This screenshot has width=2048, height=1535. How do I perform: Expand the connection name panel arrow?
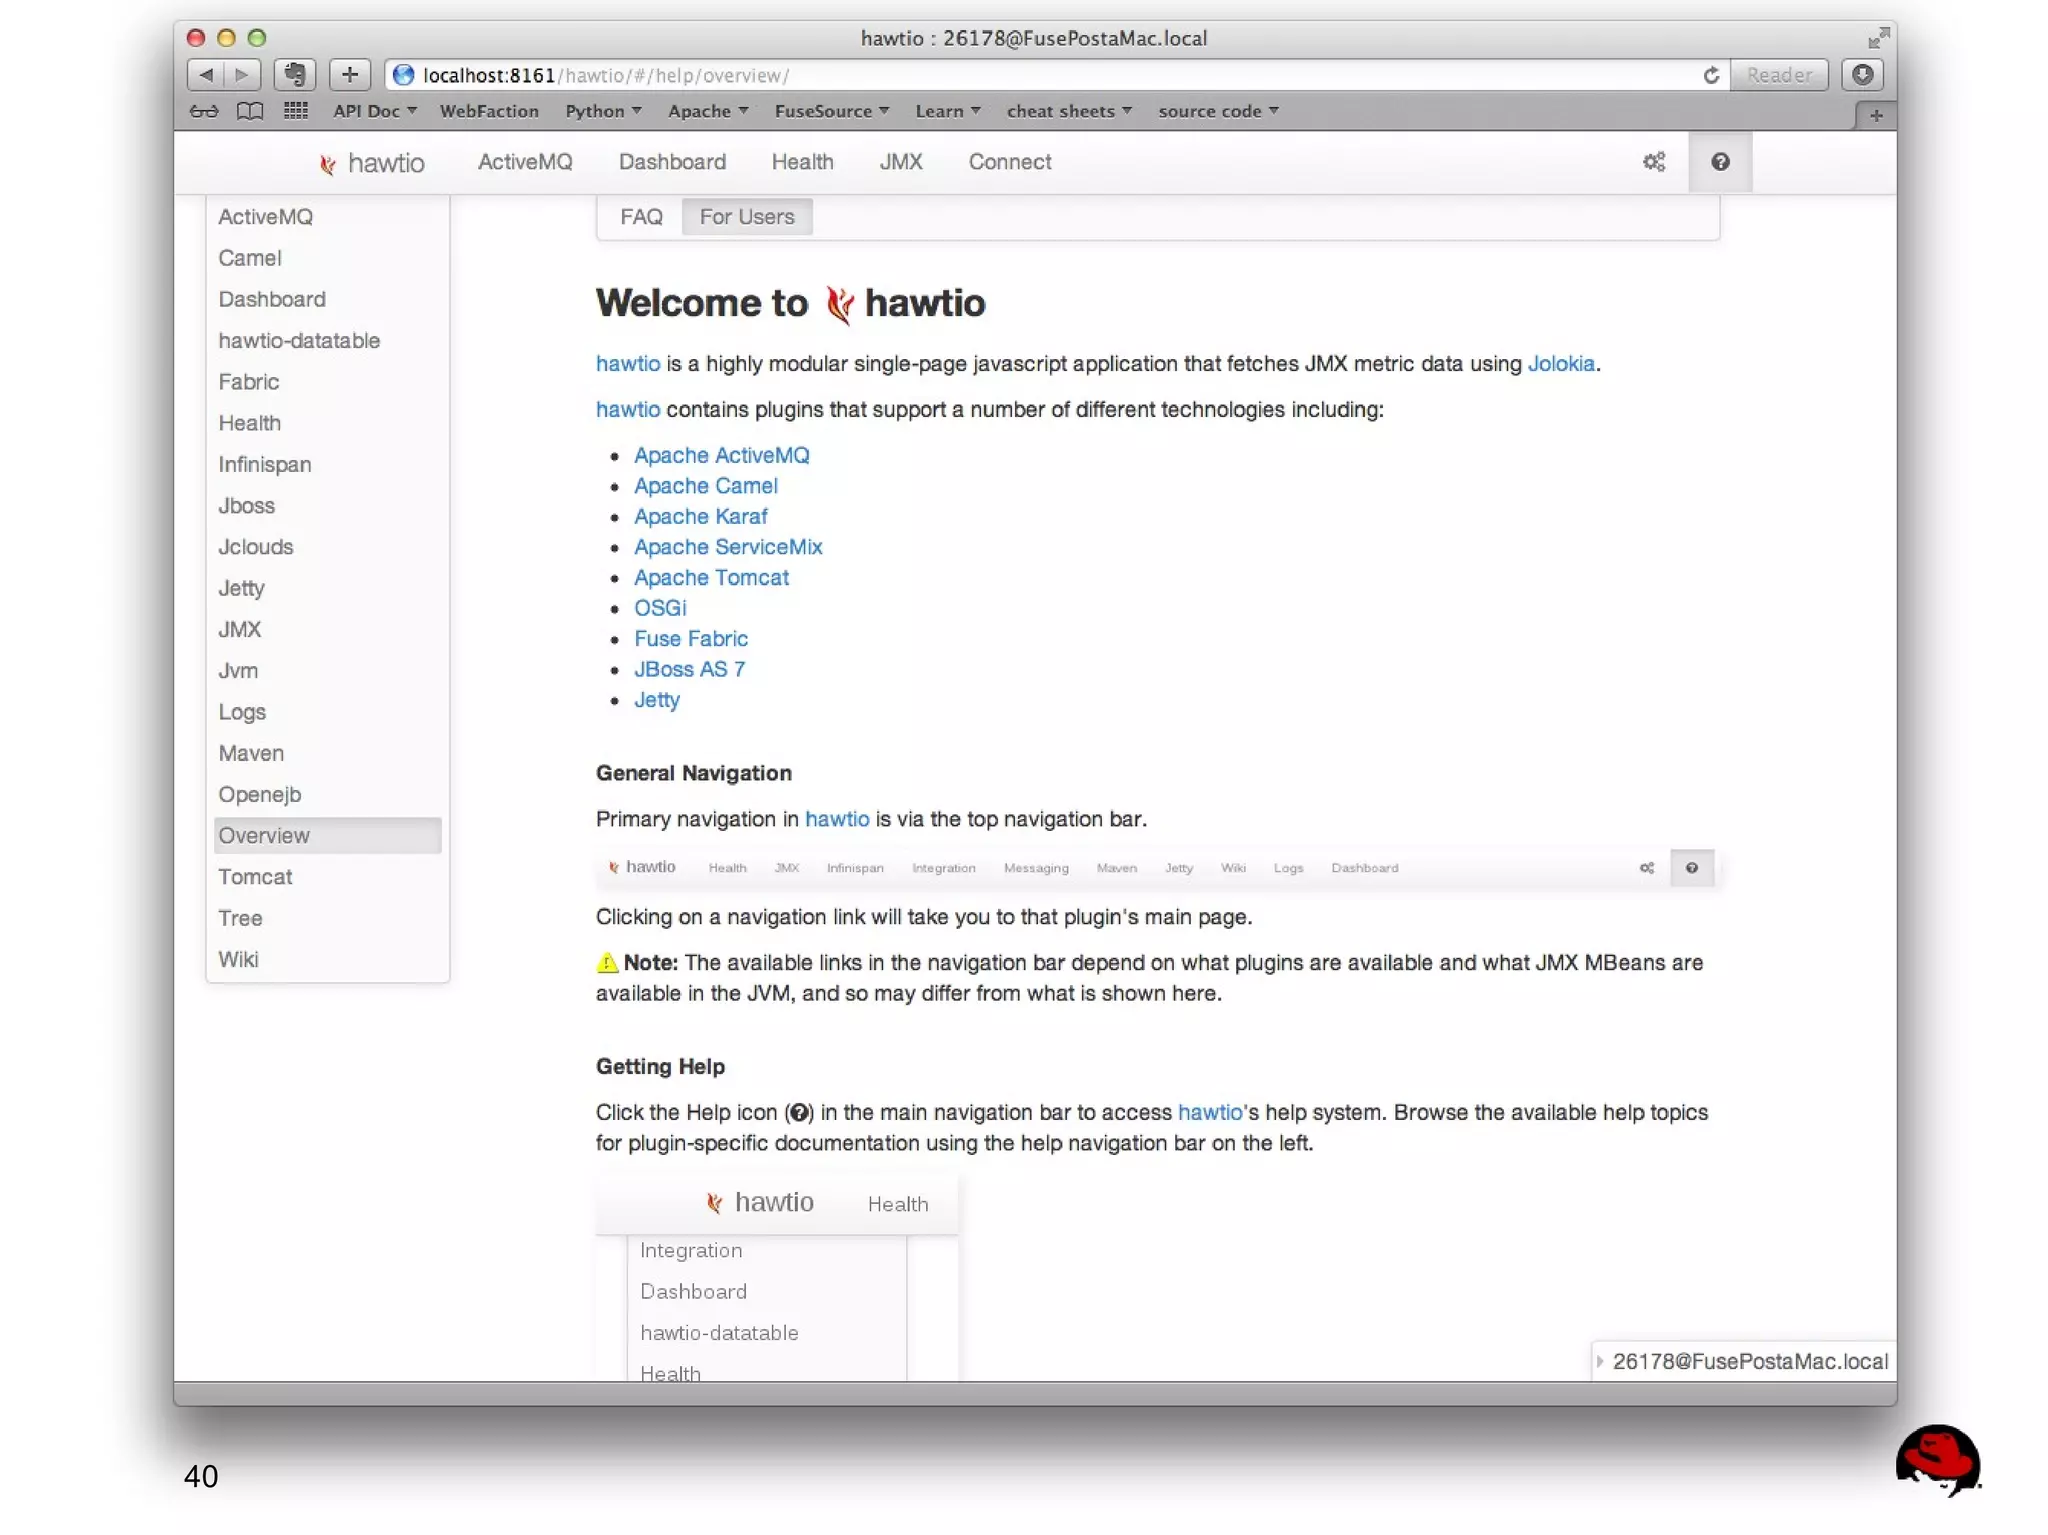1600,1361
